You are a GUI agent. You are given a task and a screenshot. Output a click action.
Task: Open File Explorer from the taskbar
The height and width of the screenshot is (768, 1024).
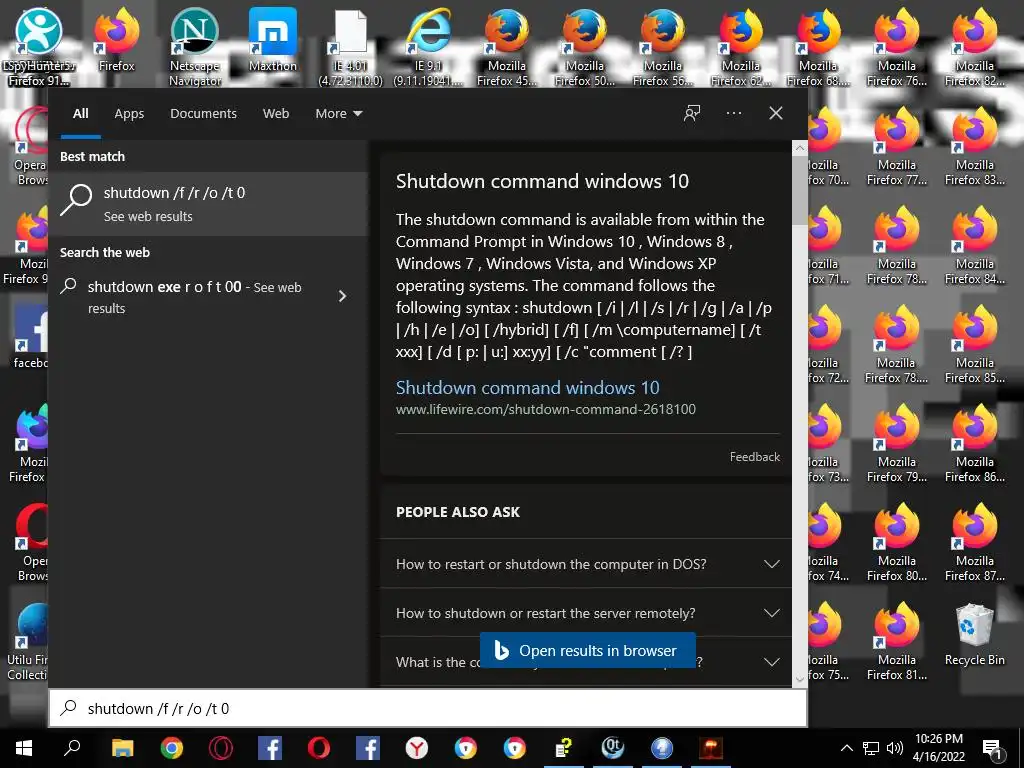click(x=122, y=748)
